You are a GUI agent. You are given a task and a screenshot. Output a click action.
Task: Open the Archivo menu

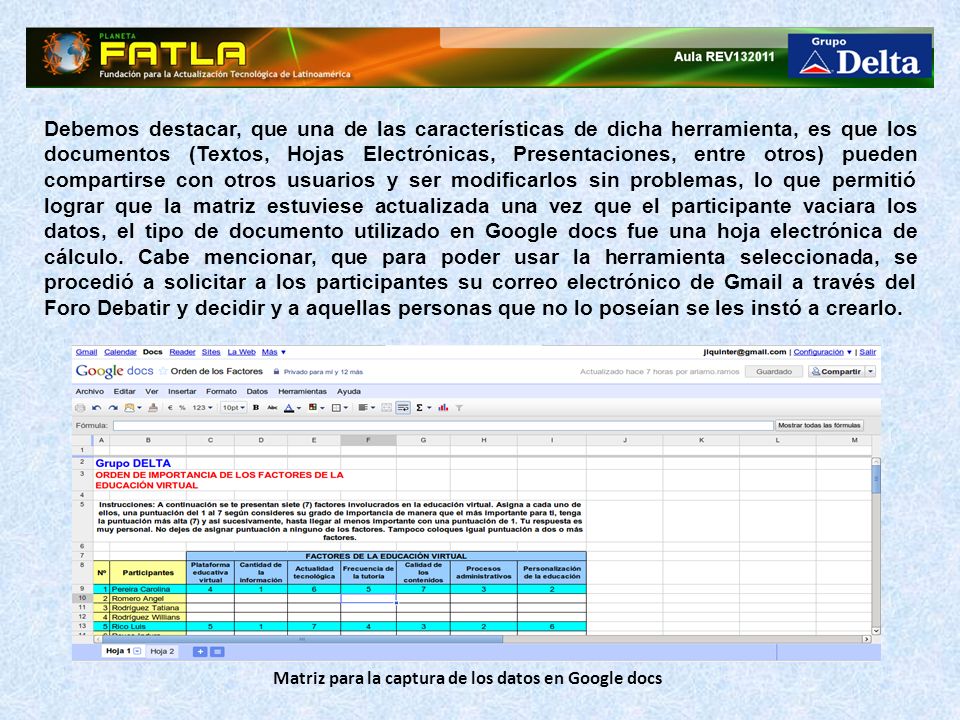pos(89,391)
